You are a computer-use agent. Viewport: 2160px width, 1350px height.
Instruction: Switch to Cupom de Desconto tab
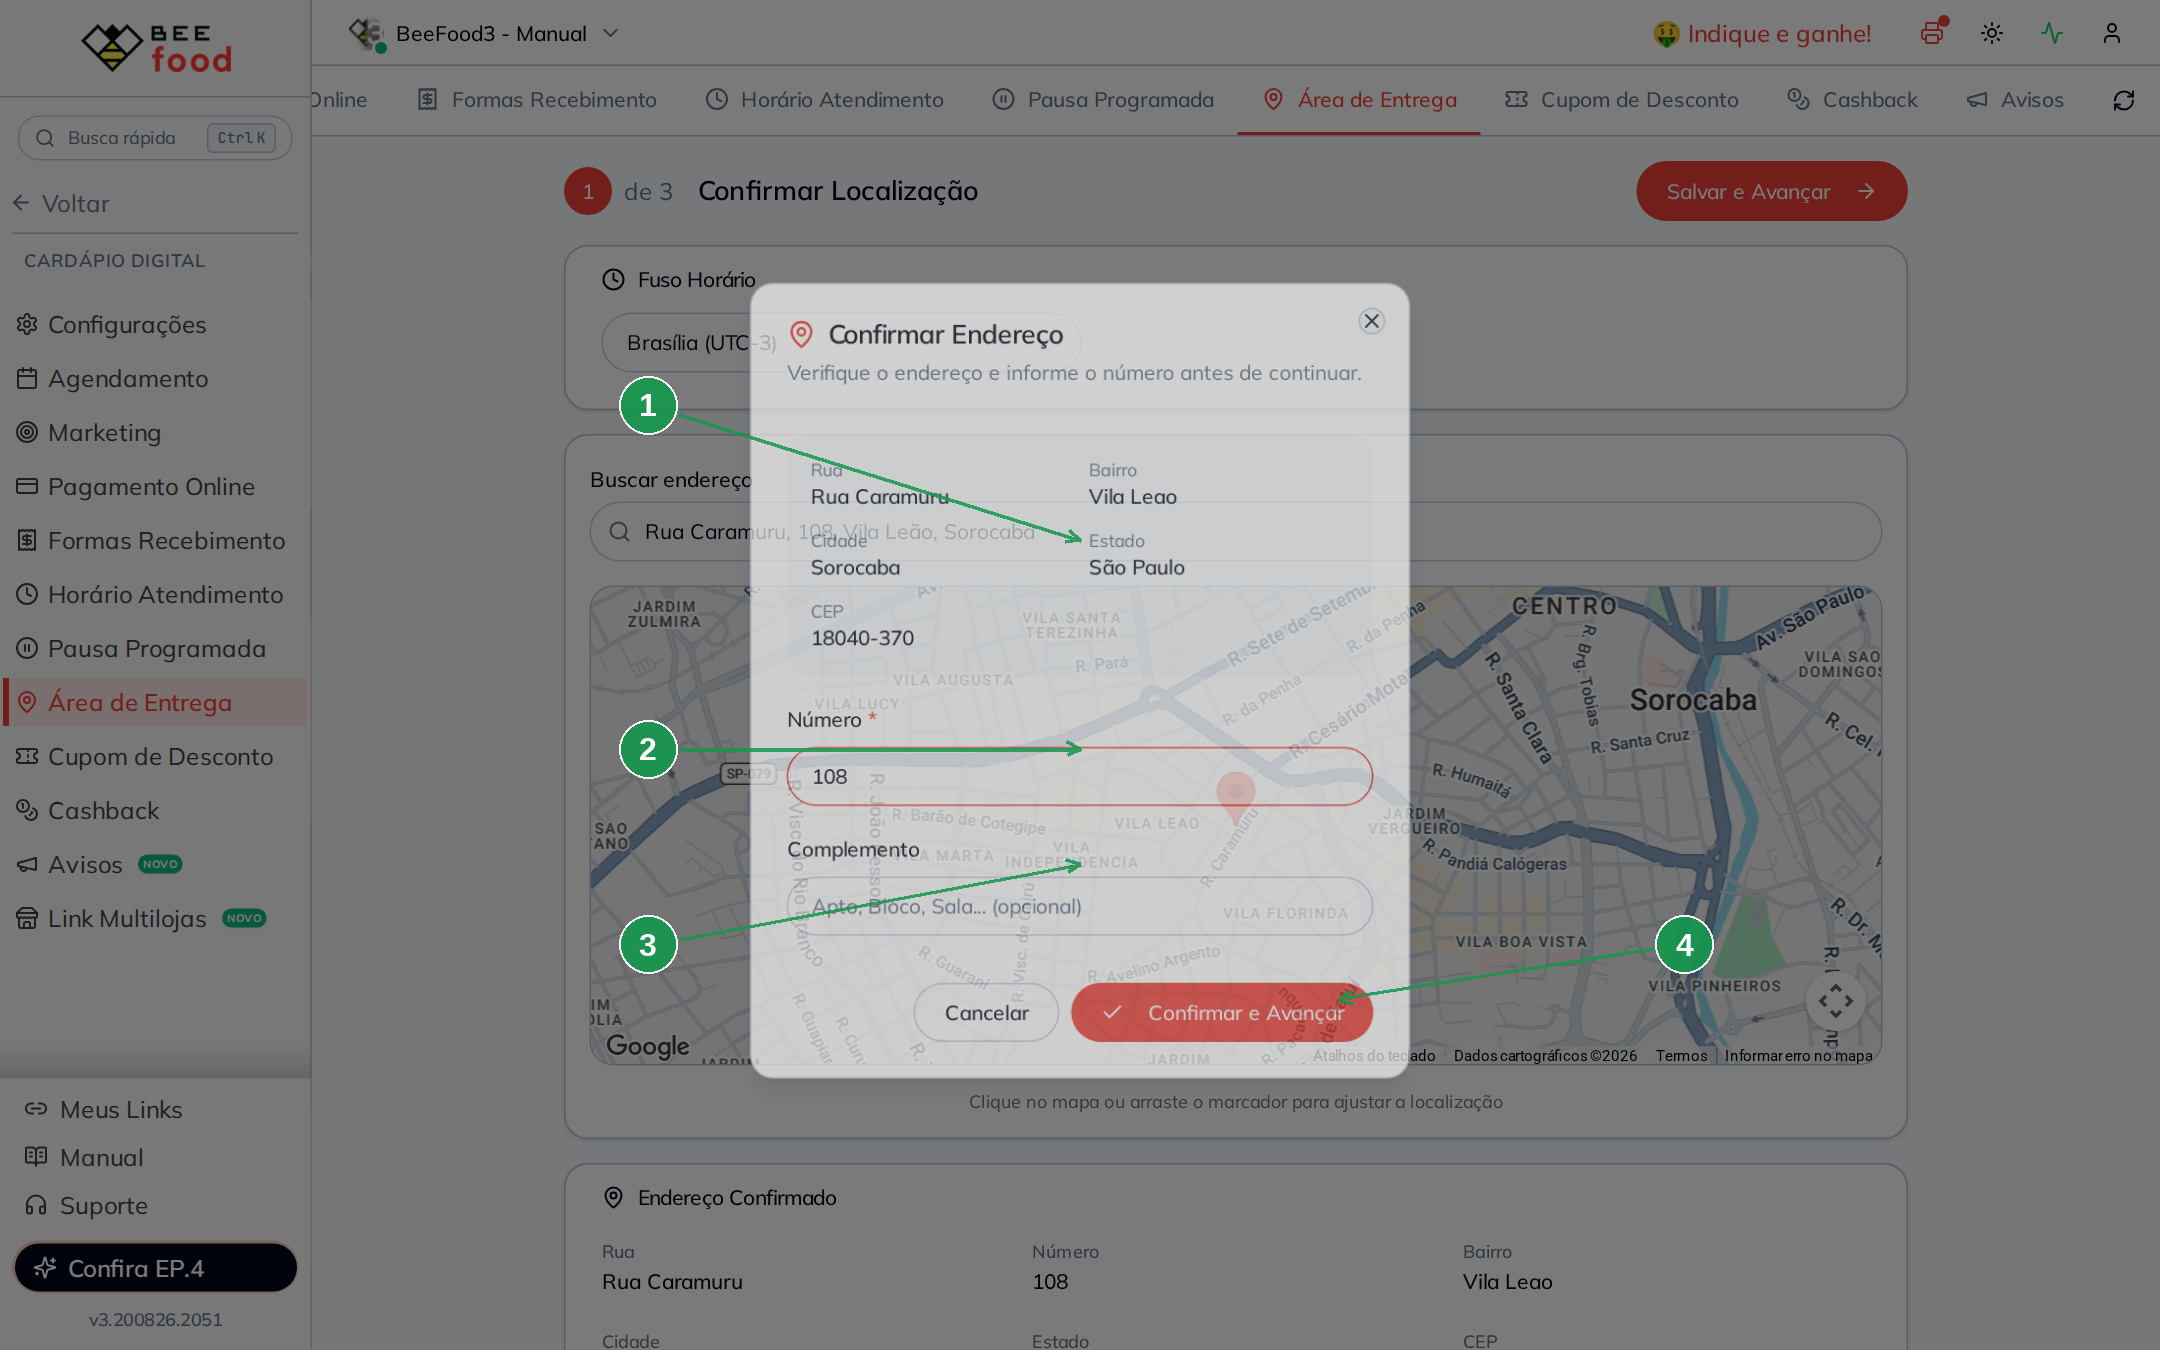pos(1622,100)
